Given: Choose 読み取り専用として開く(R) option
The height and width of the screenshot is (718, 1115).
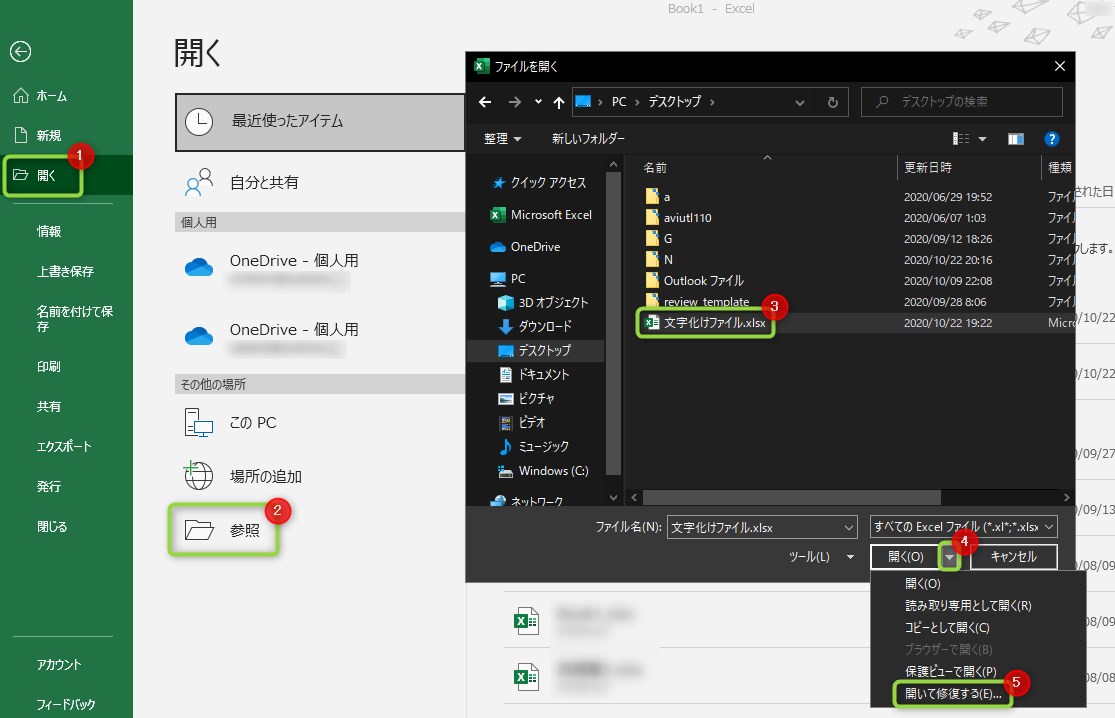Looking at the screenshot, I should 968,606.
